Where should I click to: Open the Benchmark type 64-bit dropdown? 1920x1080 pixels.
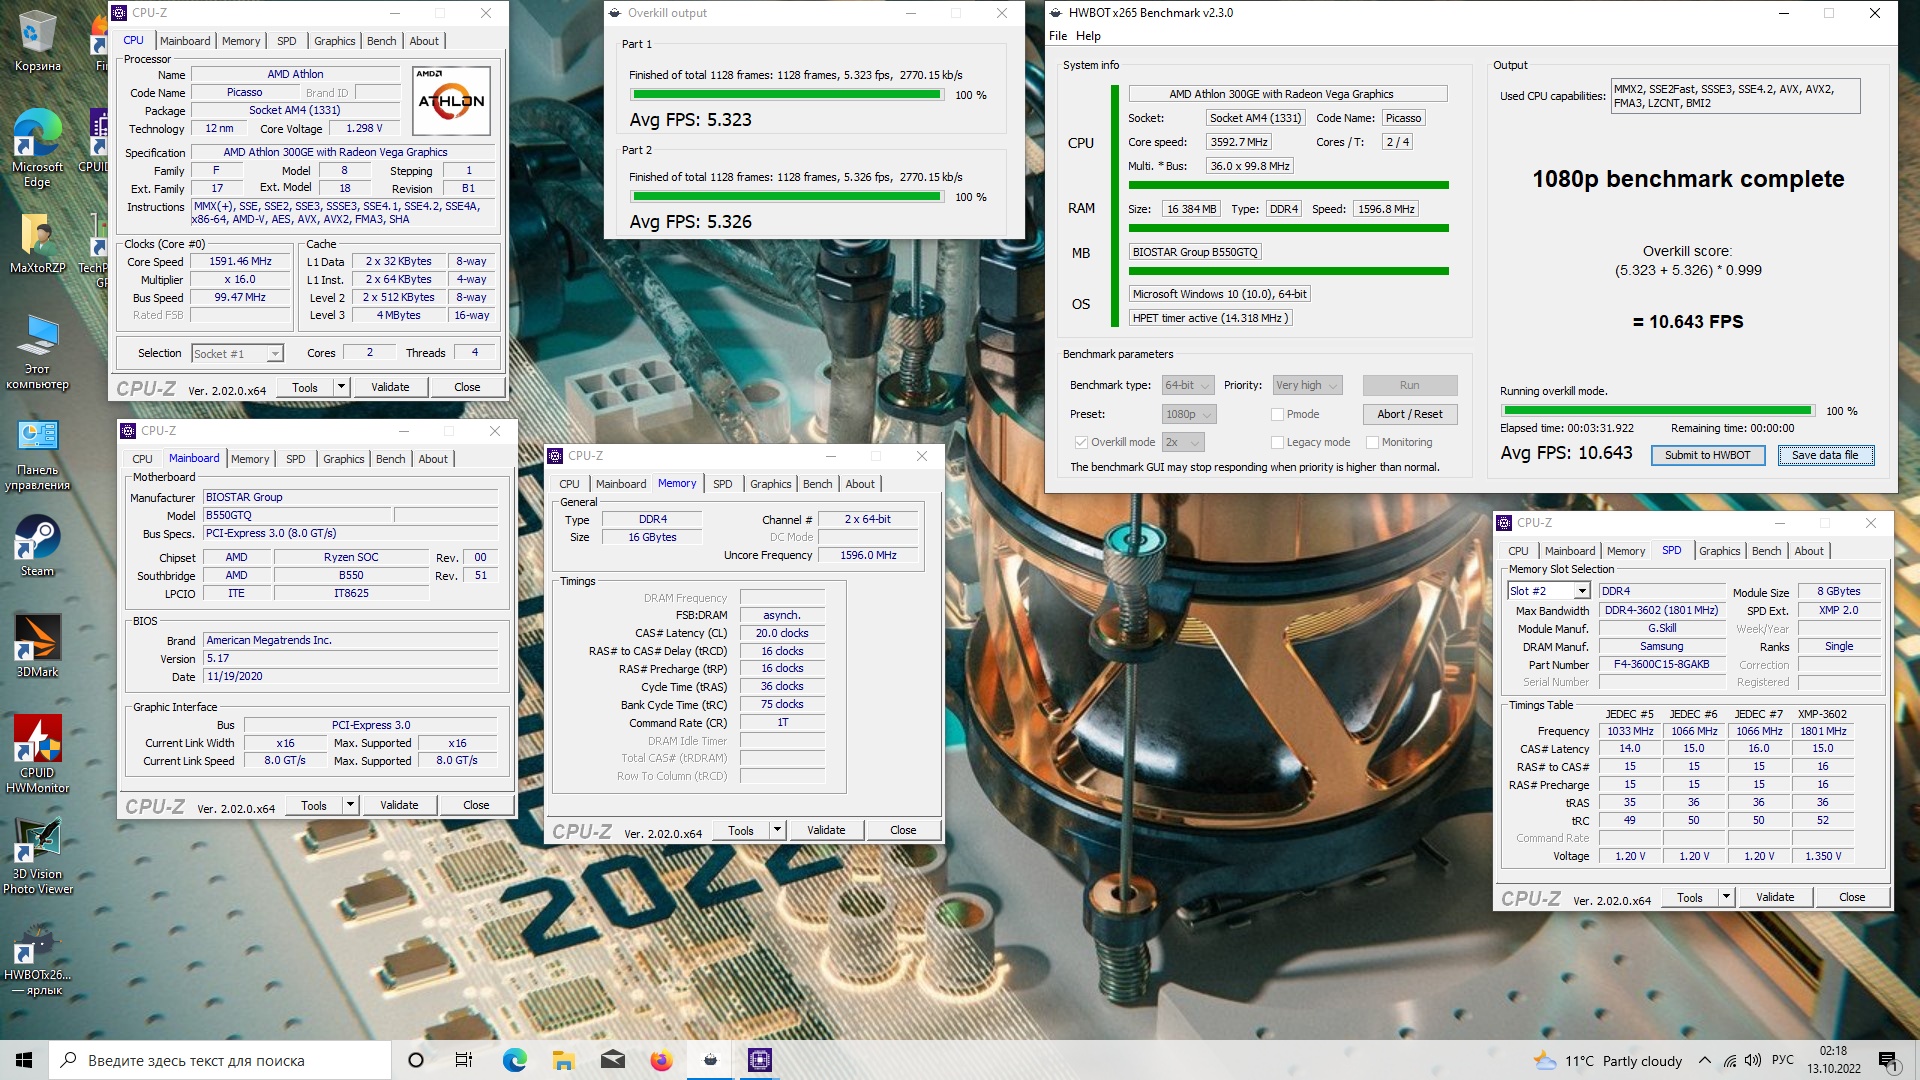(x=1187, y=385)
